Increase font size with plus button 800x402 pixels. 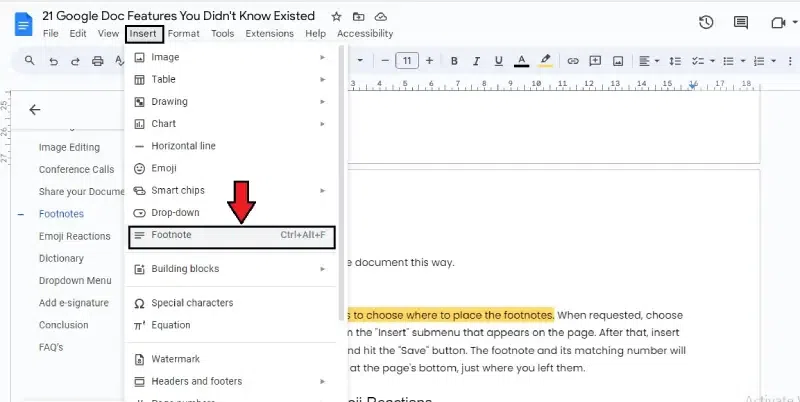(429, 61)
